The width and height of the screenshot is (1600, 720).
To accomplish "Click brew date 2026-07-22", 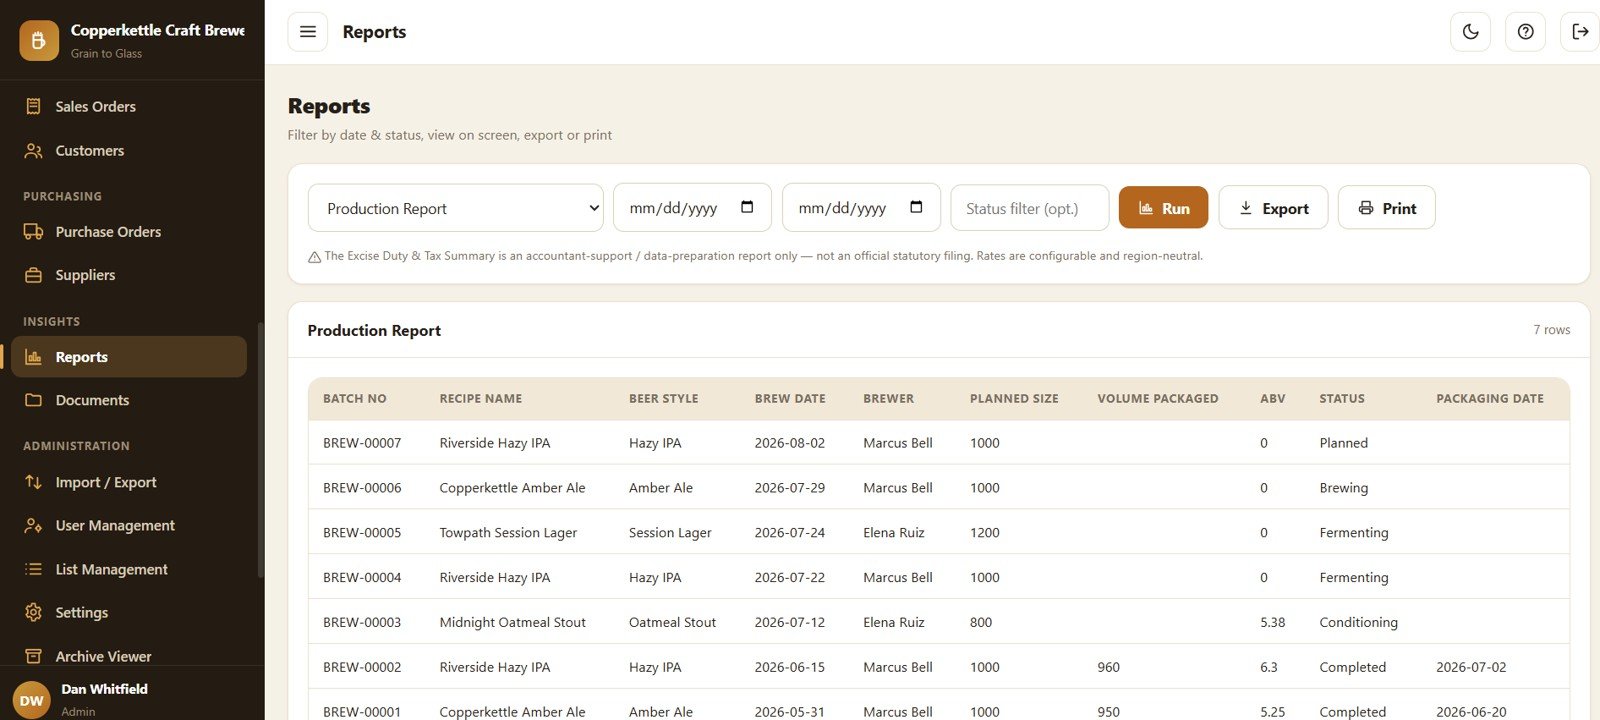I will point(790,577).
